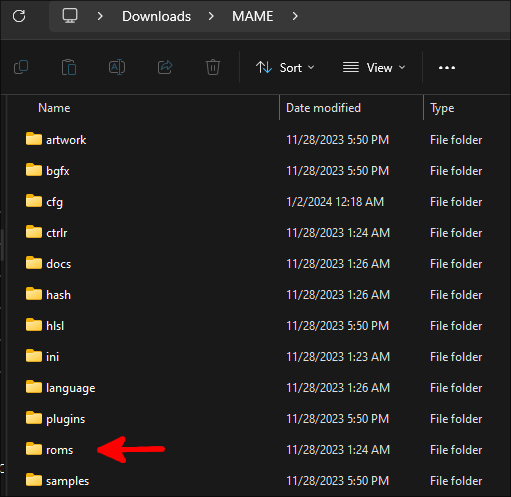Click the ctrlr folder name
The width and height of the screenshot is (511, 497).
point(57,233)
